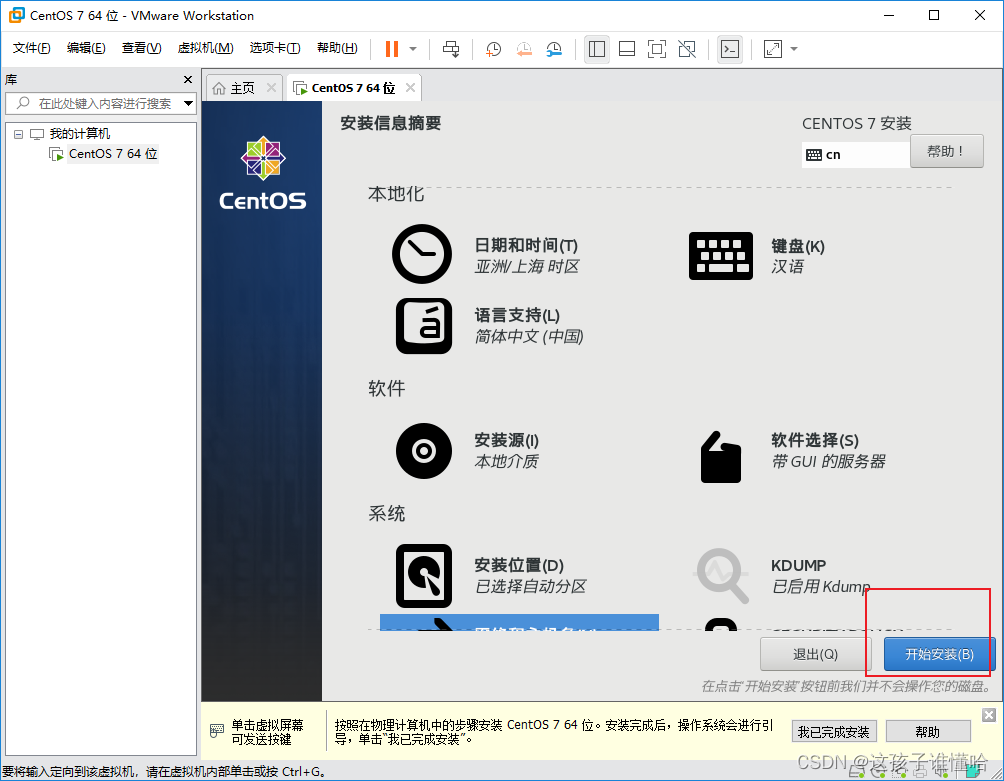
Task: Pause the virtual machine
Action: (392, 49)
